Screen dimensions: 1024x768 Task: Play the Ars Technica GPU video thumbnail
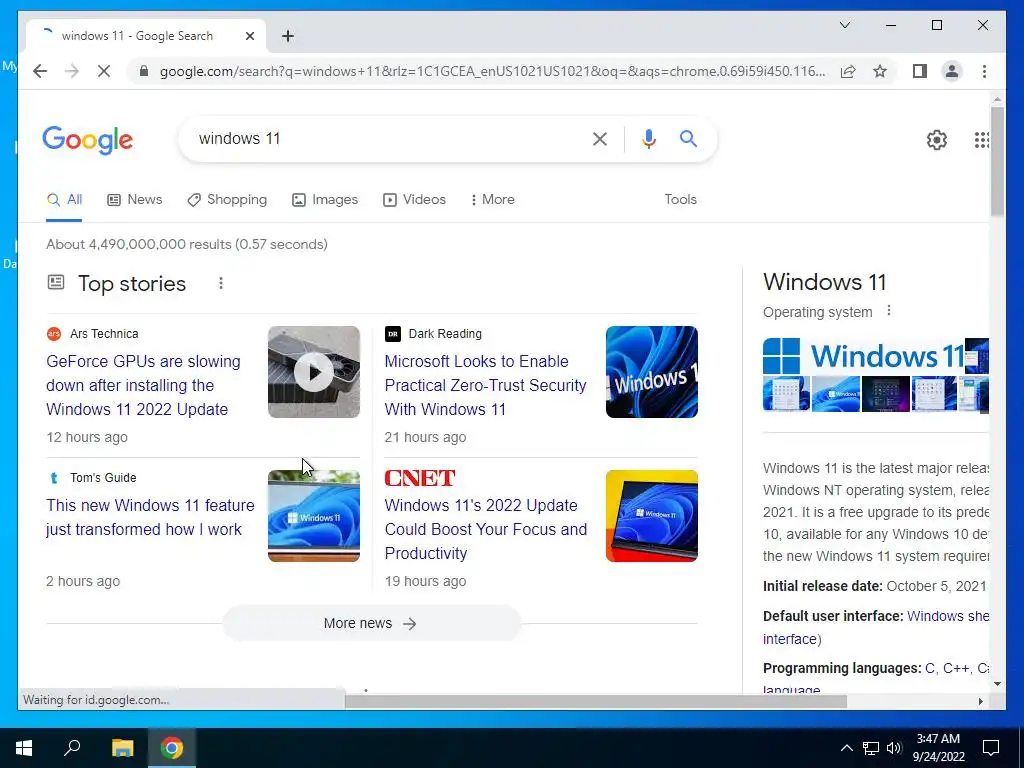(313, 372)
